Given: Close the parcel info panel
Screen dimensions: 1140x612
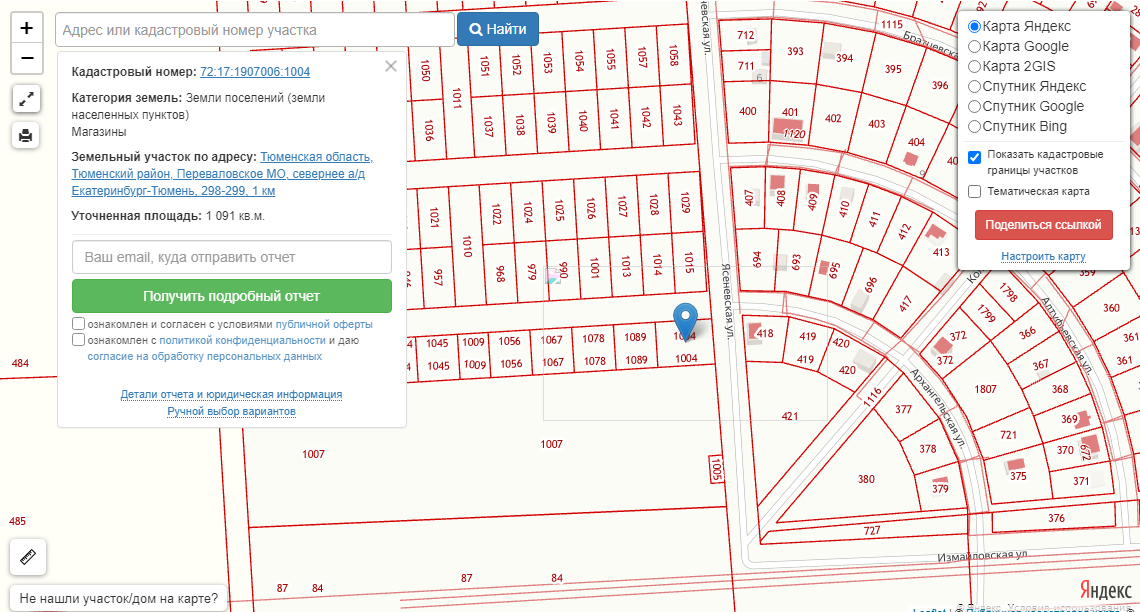Looking at the screenshot, I should click(x=391, y=66).
